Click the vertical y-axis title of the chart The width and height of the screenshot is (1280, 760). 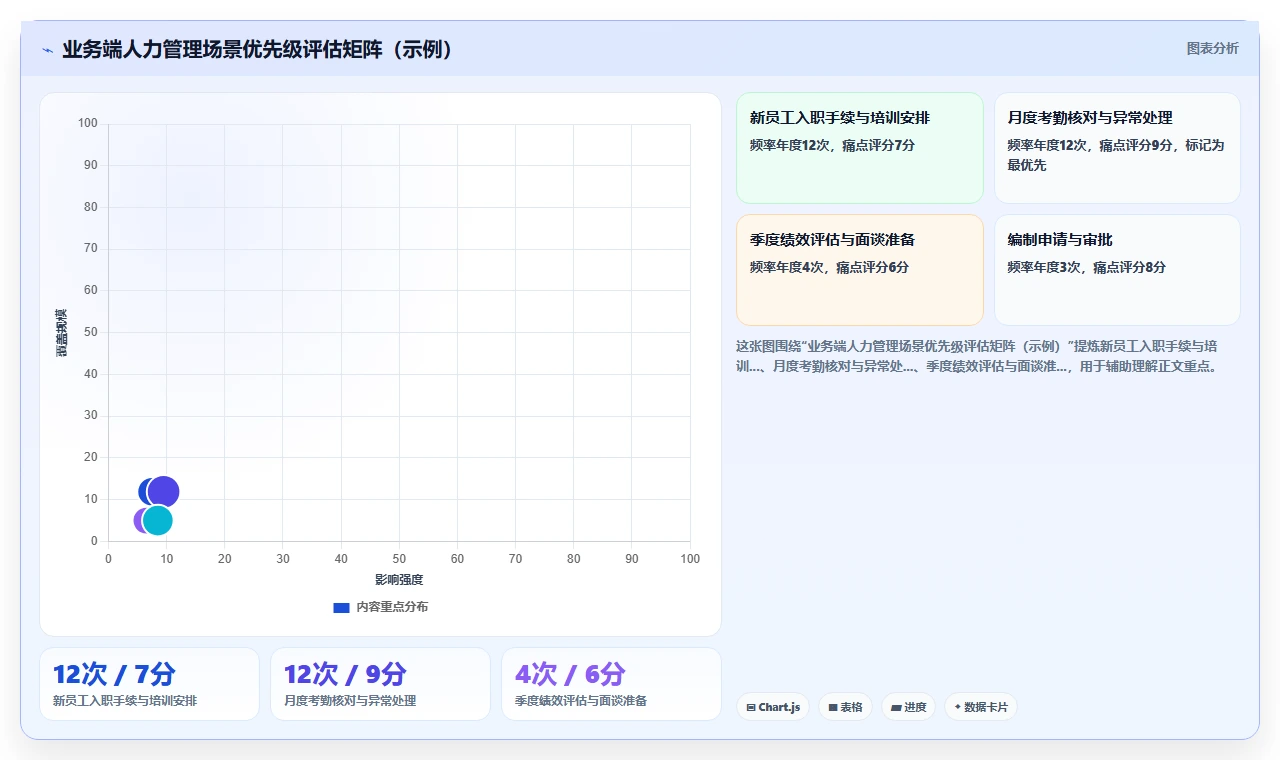click(62, 332)
